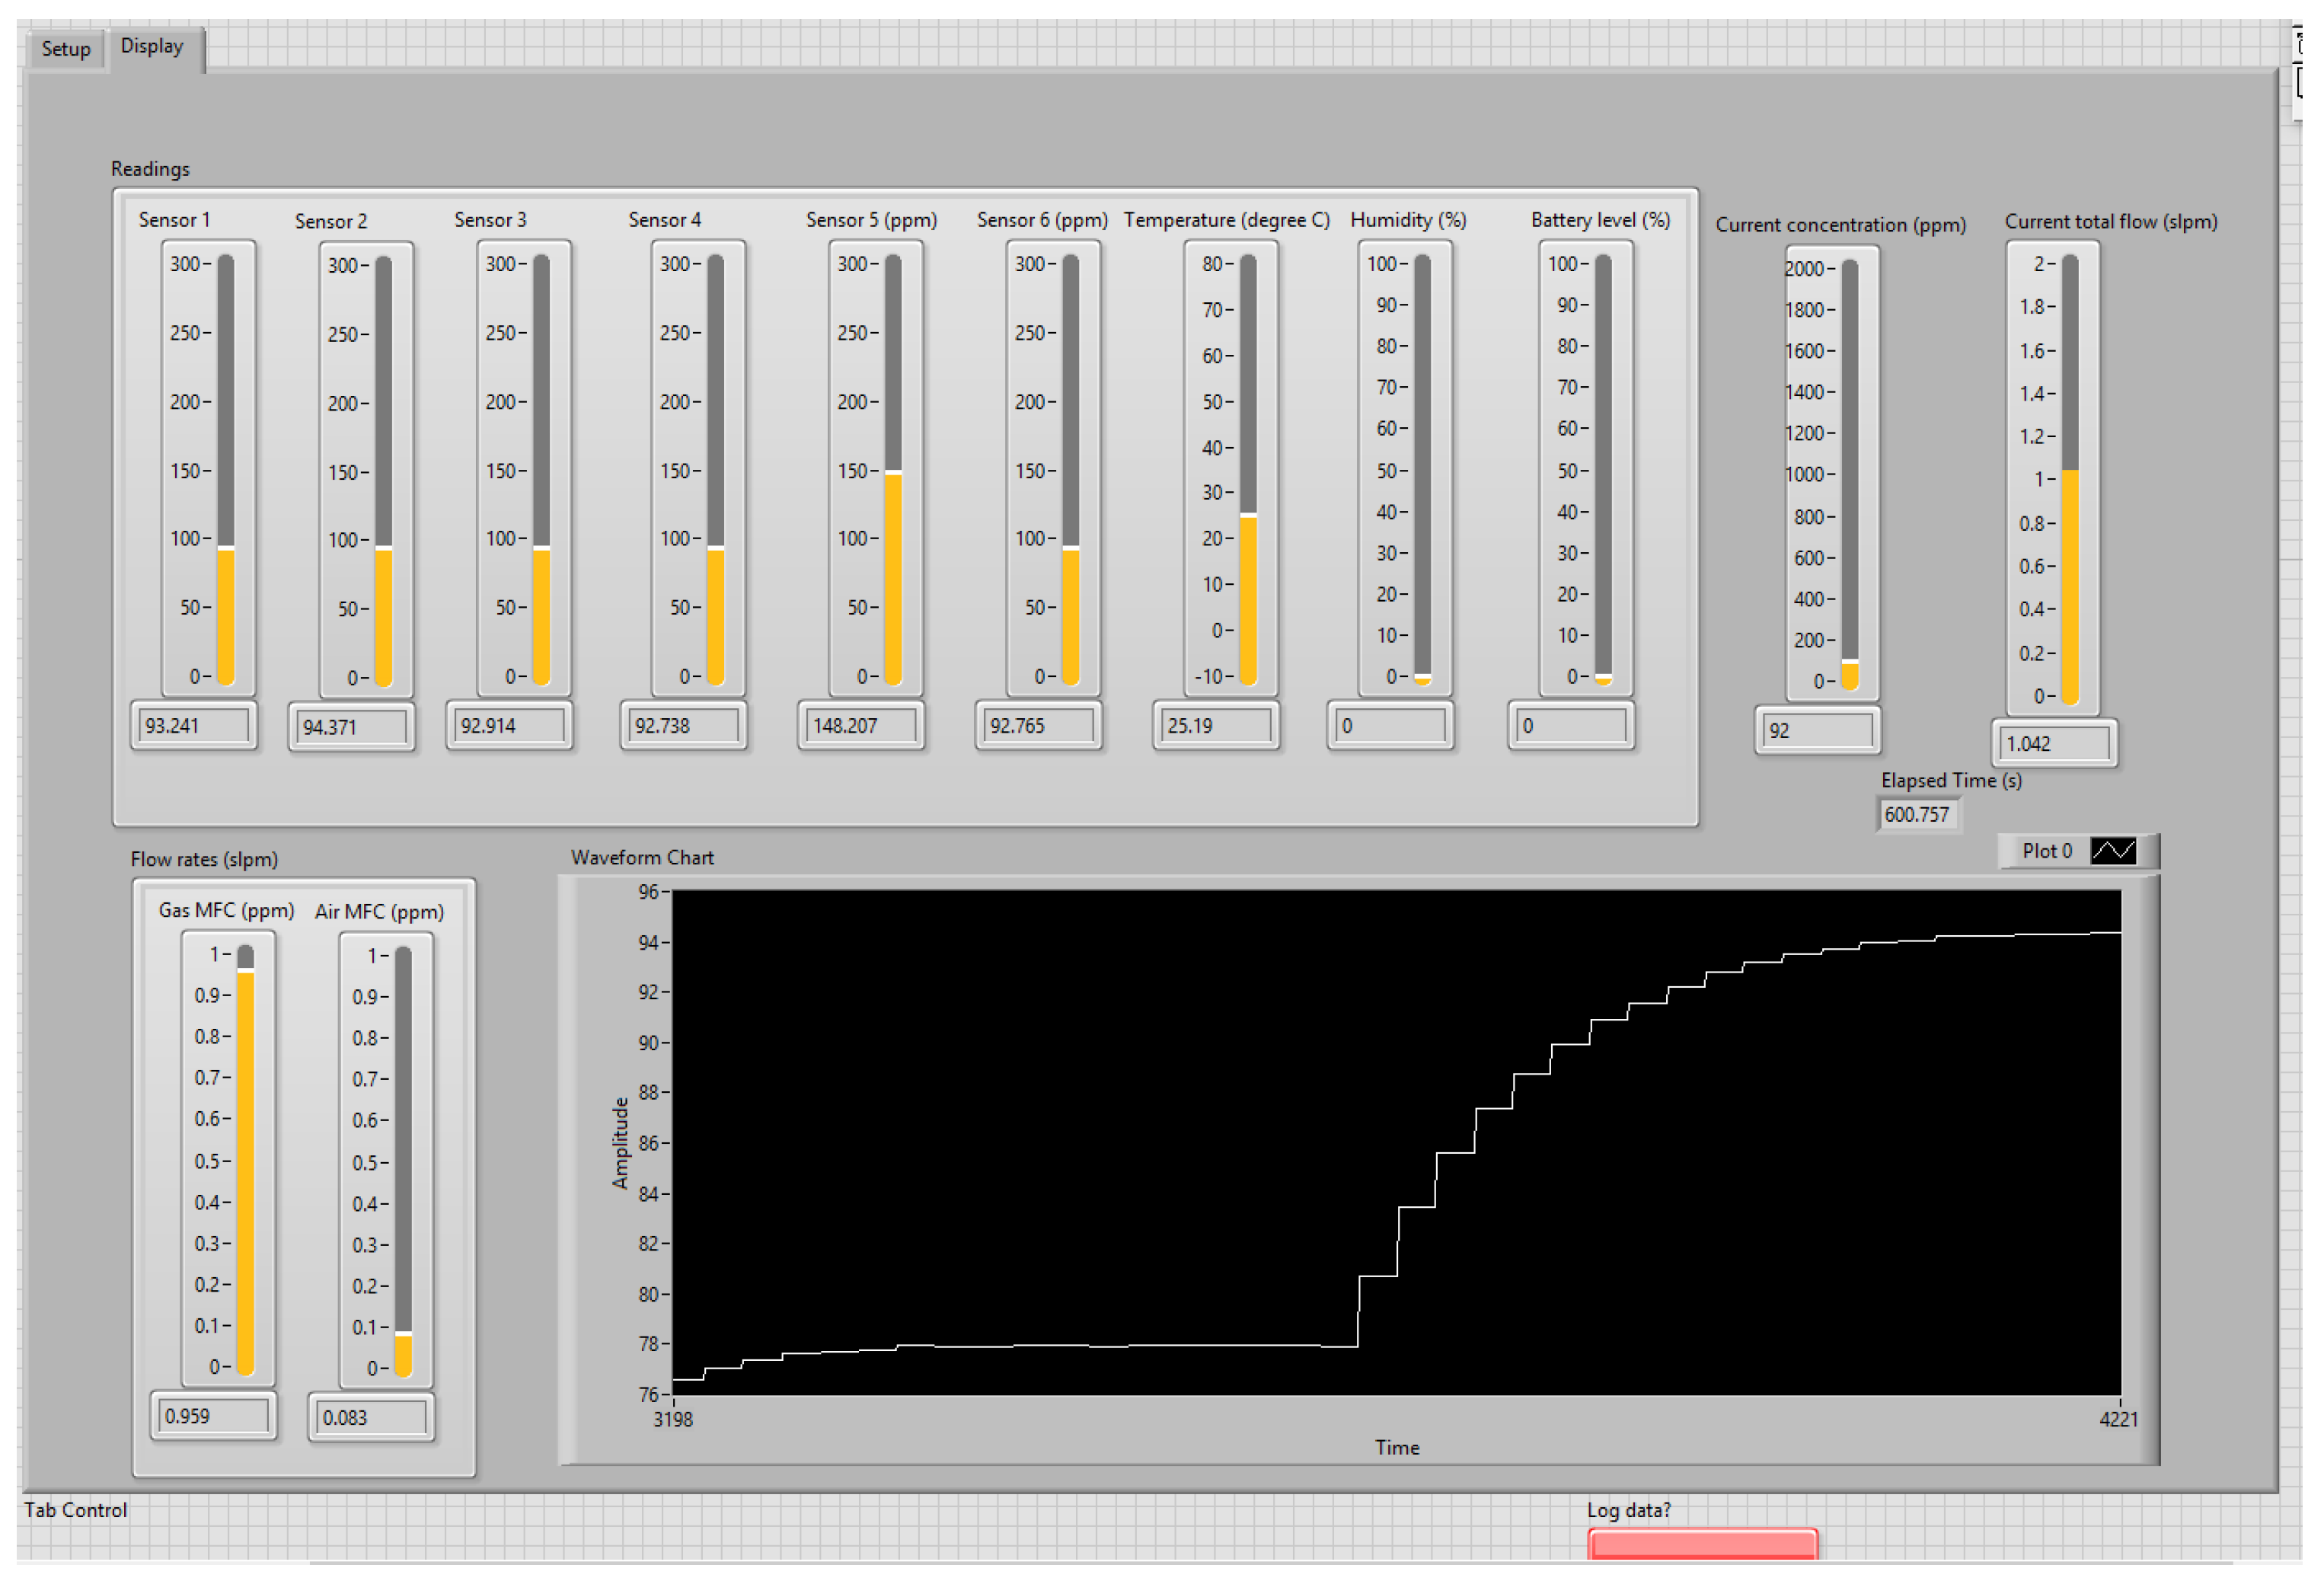This screenshot has width=2324, height=1581.
Task: Click chart X-axis minimum value 3198
Action: tap(673, 1420)
